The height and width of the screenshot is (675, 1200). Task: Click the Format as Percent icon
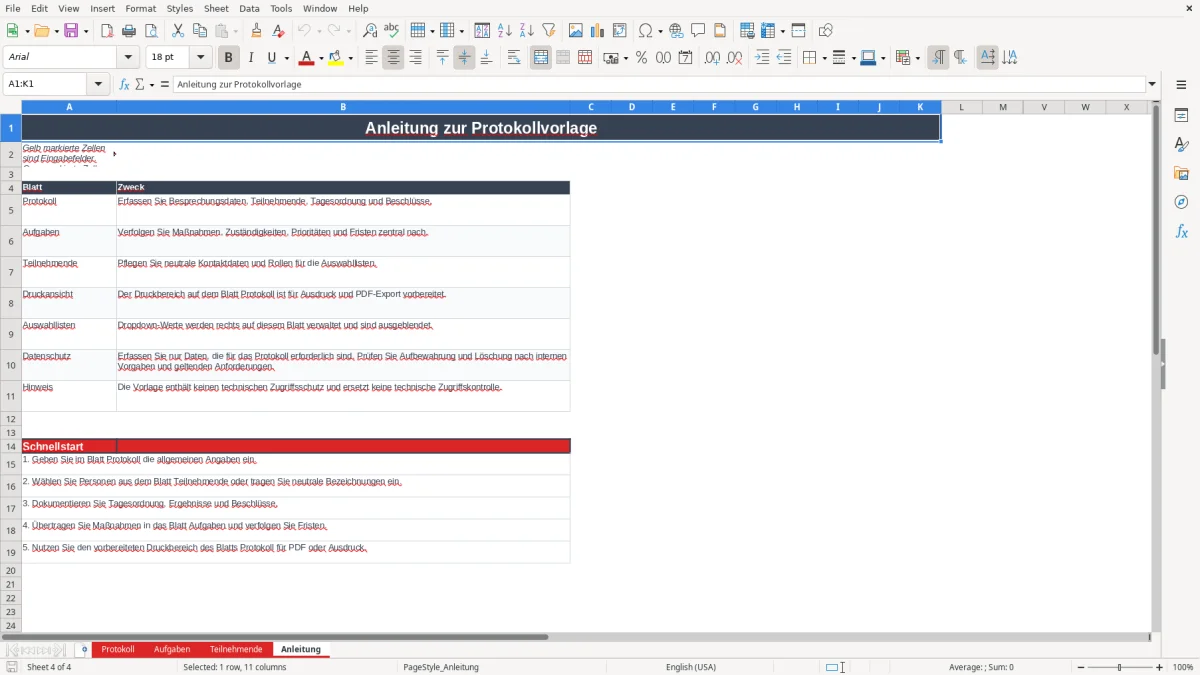point(641,58)
